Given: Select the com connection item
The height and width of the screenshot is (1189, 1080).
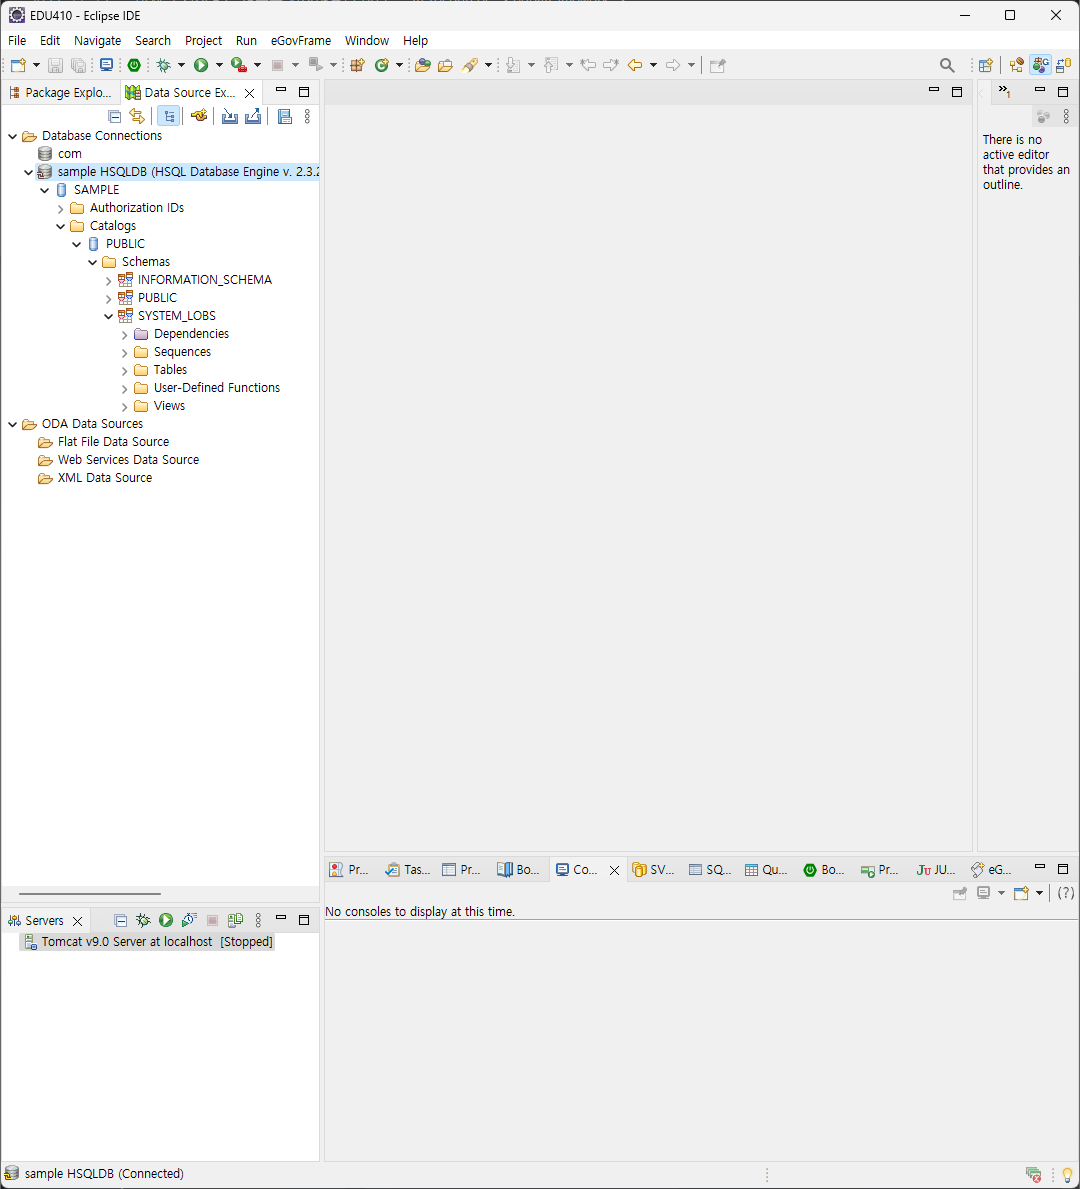Looking at the screenshot, I should coord(60,154).
